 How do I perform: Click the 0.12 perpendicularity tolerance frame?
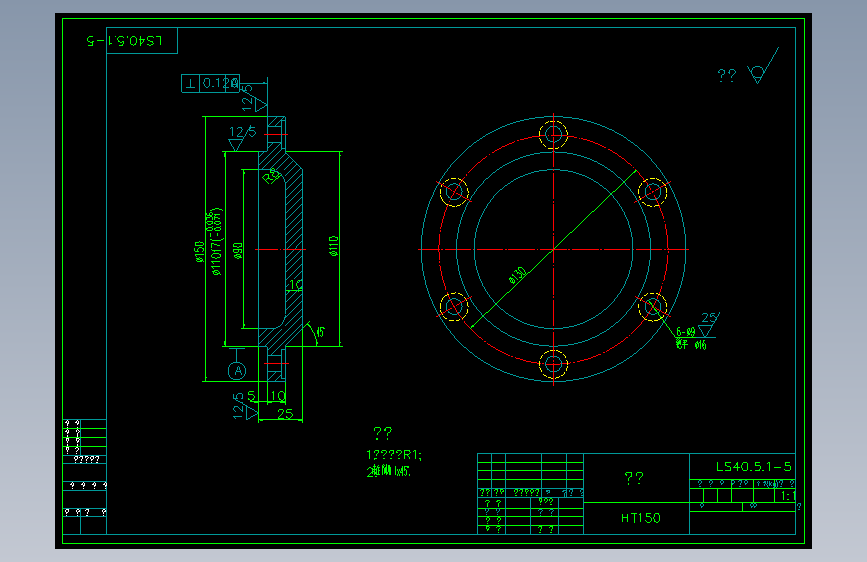pos(210,84)
